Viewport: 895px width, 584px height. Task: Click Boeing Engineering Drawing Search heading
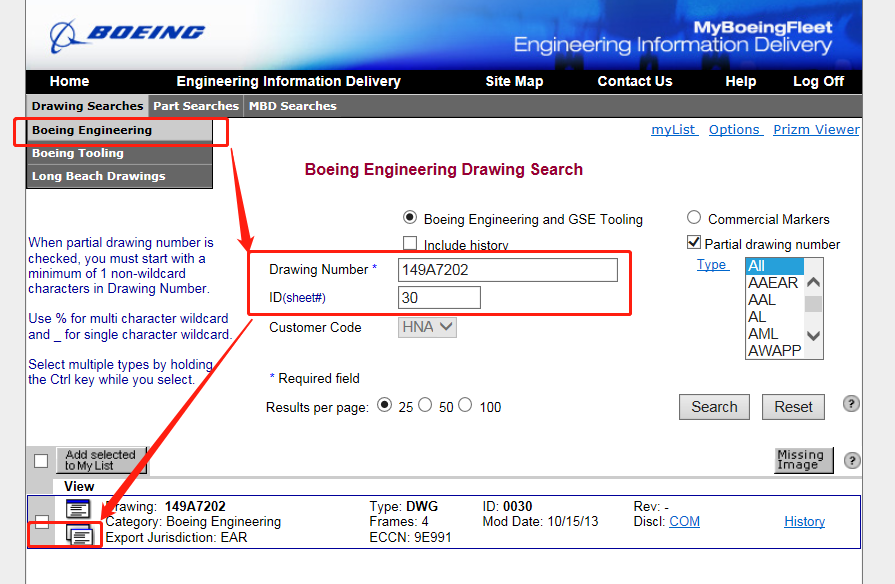click(444, 170)
